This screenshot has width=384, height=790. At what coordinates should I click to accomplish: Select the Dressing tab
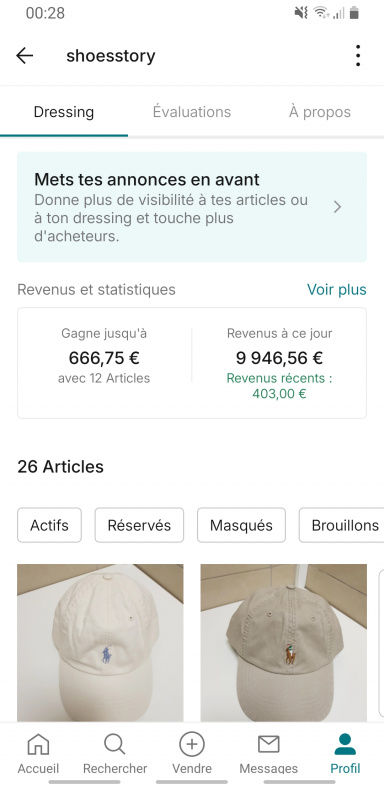click(64, 112)
